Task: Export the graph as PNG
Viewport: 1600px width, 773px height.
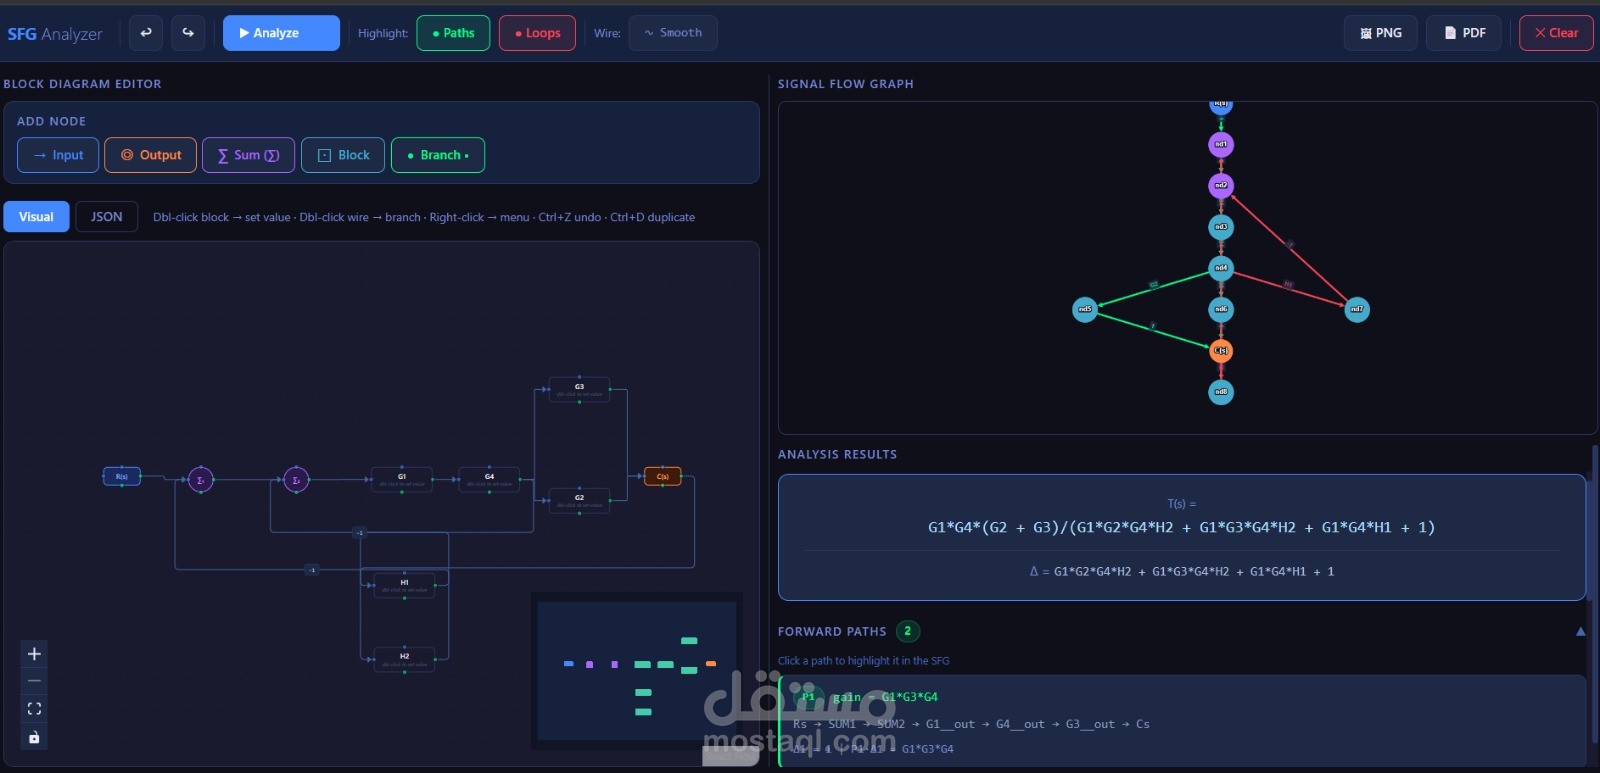Action: [1381, 33]
